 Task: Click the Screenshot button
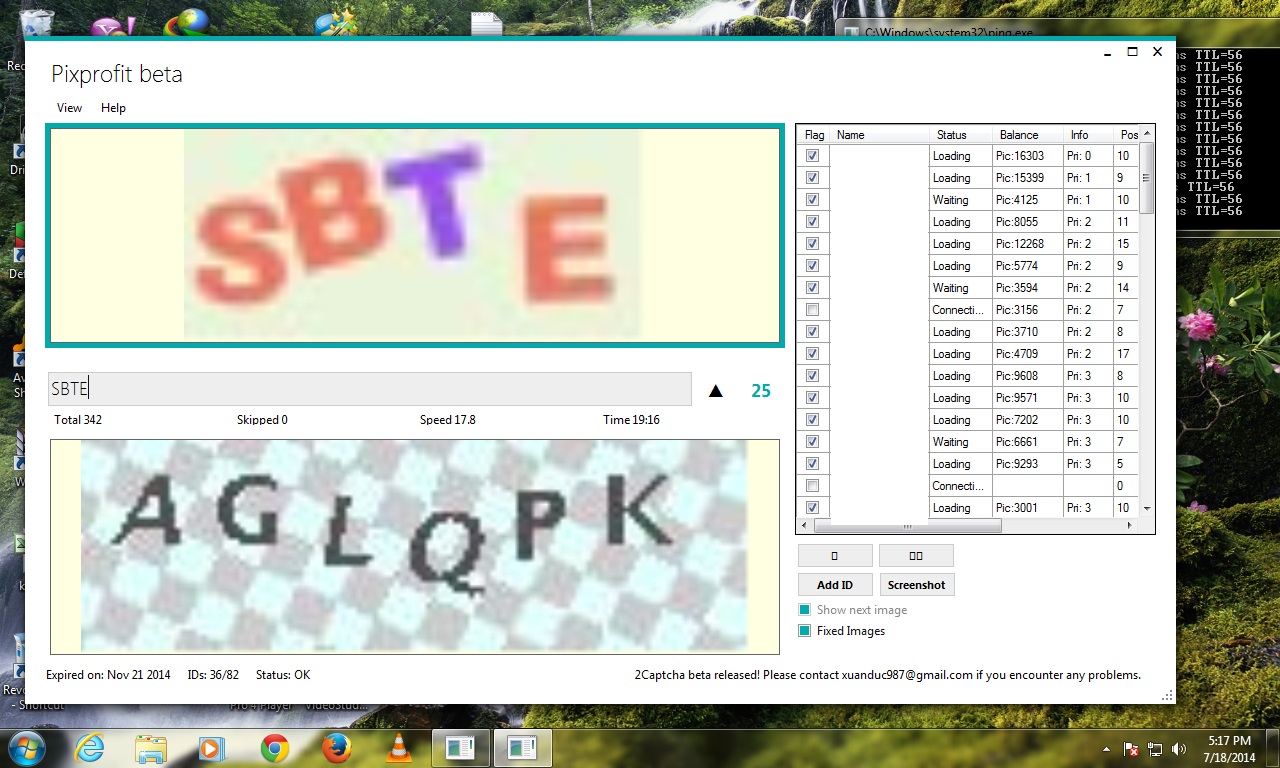click(x=917, y=585)
